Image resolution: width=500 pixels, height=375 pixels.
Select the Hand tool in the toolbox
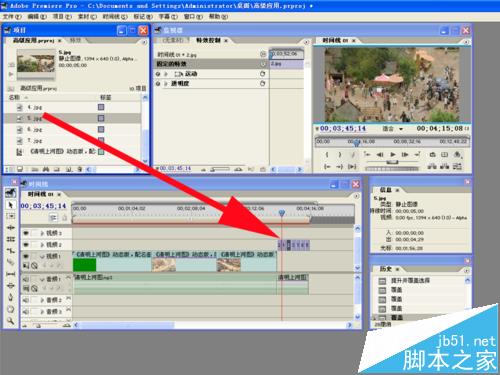pos(11,309)
